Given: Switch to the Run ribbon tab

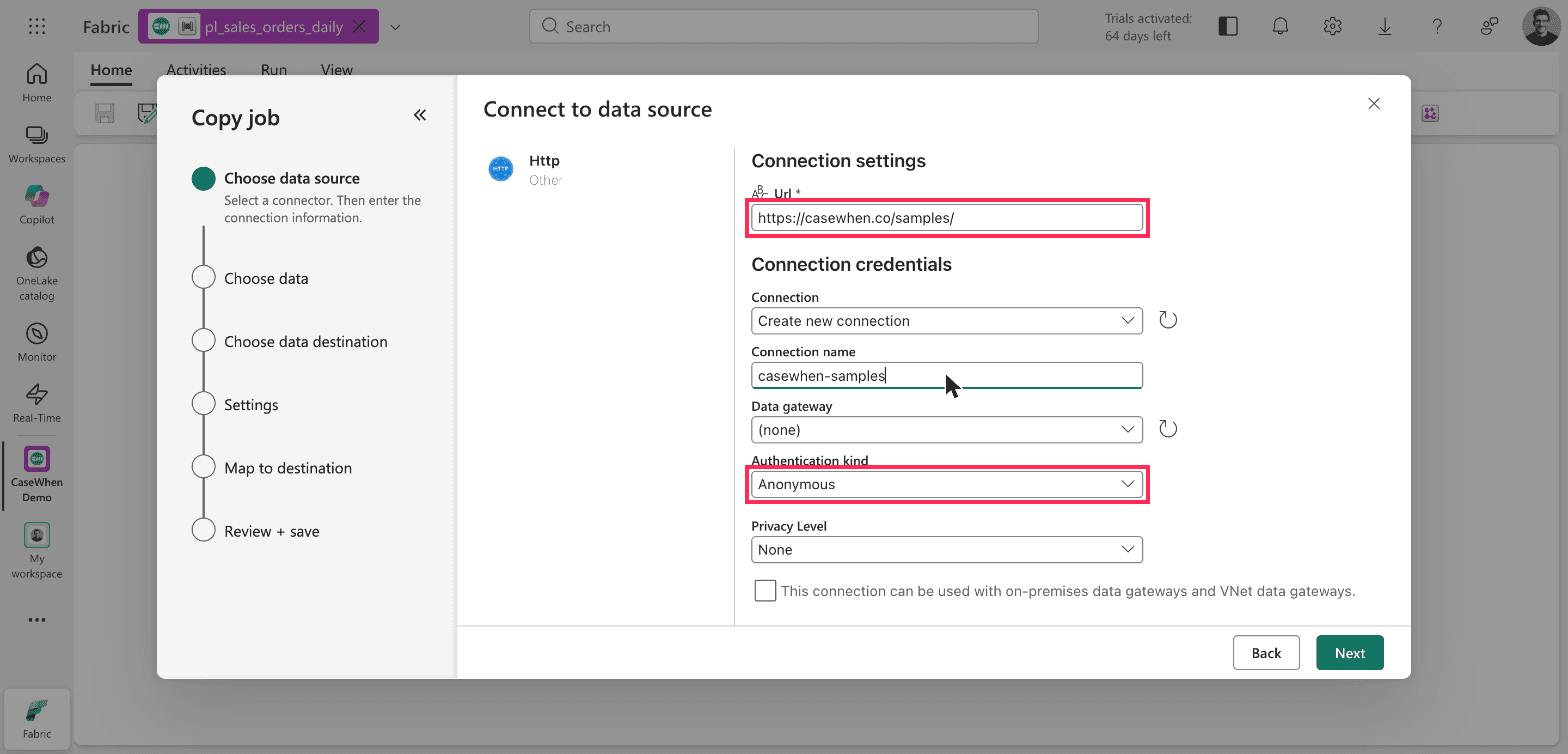Looking at the screenshot, I should [274, 70].
